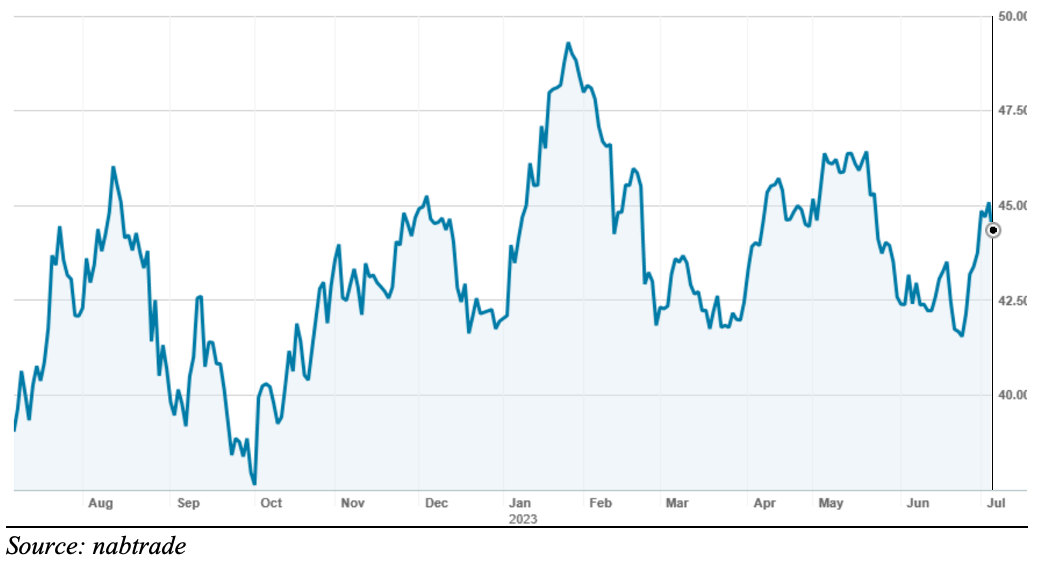
Task: Click the Jan label on the timeline
Action: (x=521, y=503)
